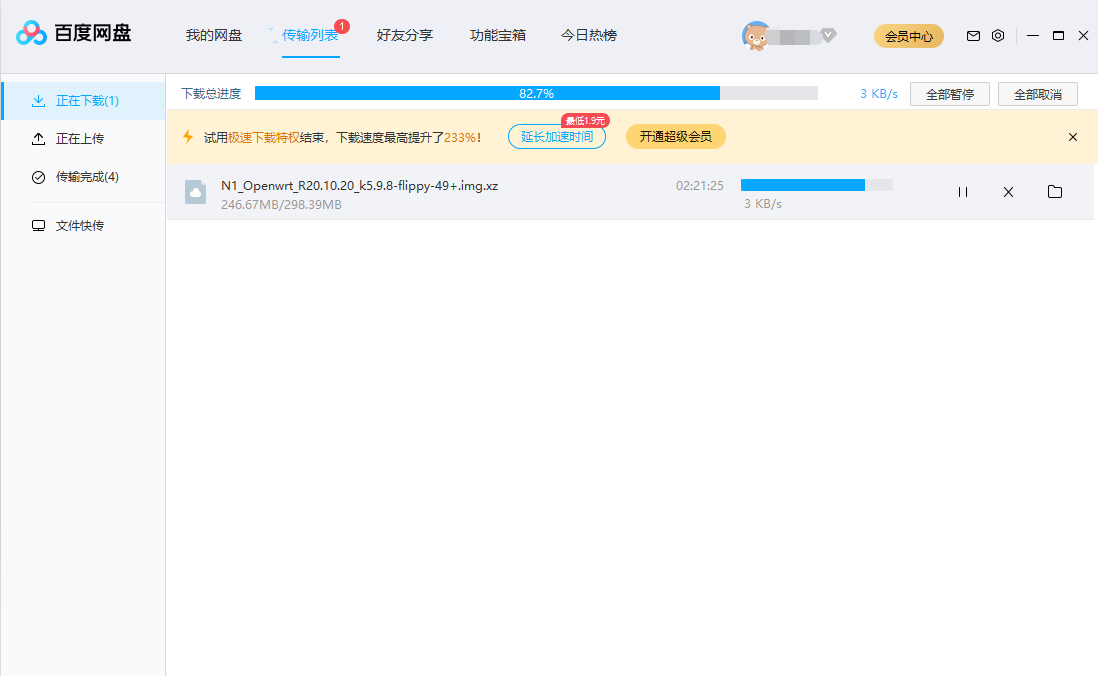Click the file type icon of N1_Openwrt

pos(195,192)
